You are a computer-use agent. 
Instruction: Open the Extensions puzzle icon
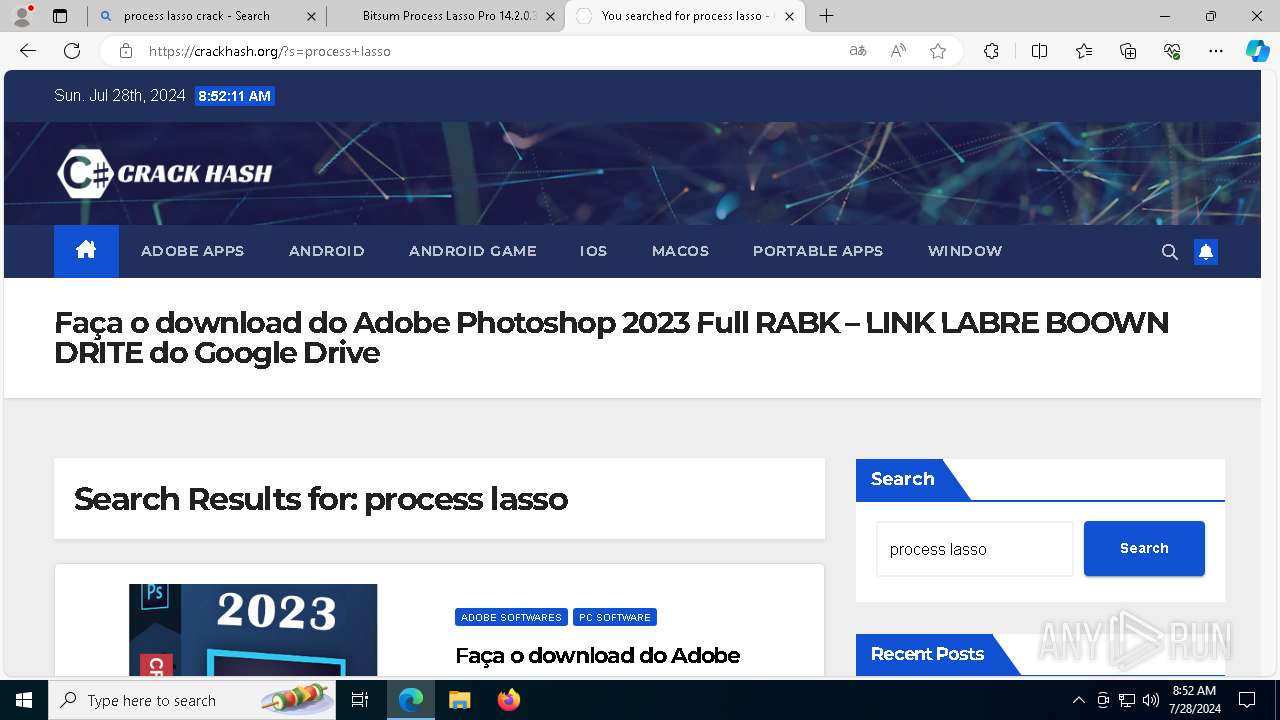(x=991, y=51)
